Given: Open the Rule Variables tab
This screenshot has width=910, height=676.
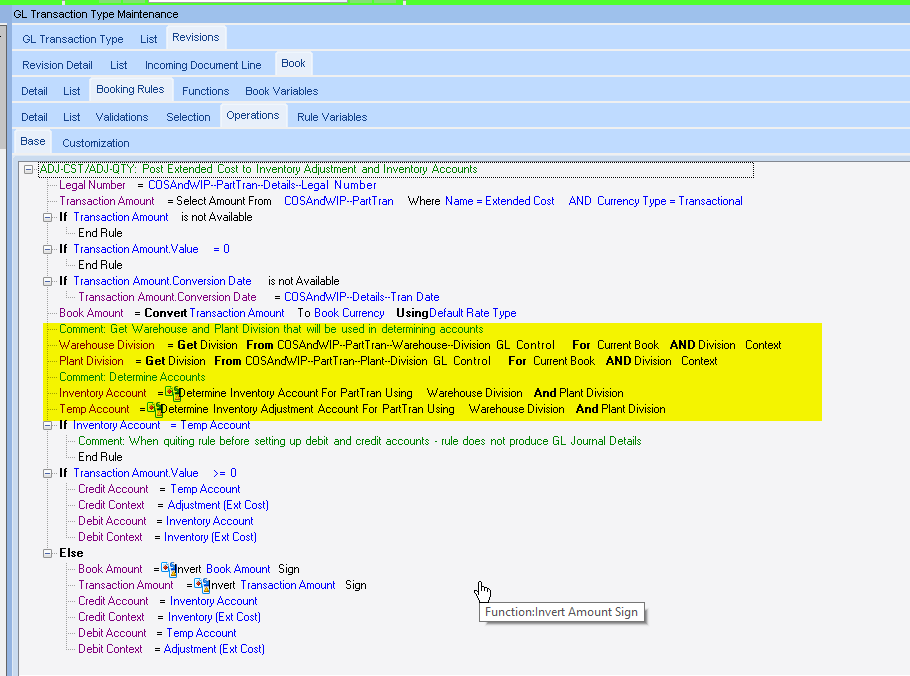Looking at the screenshot, I should tap(331, 117).
